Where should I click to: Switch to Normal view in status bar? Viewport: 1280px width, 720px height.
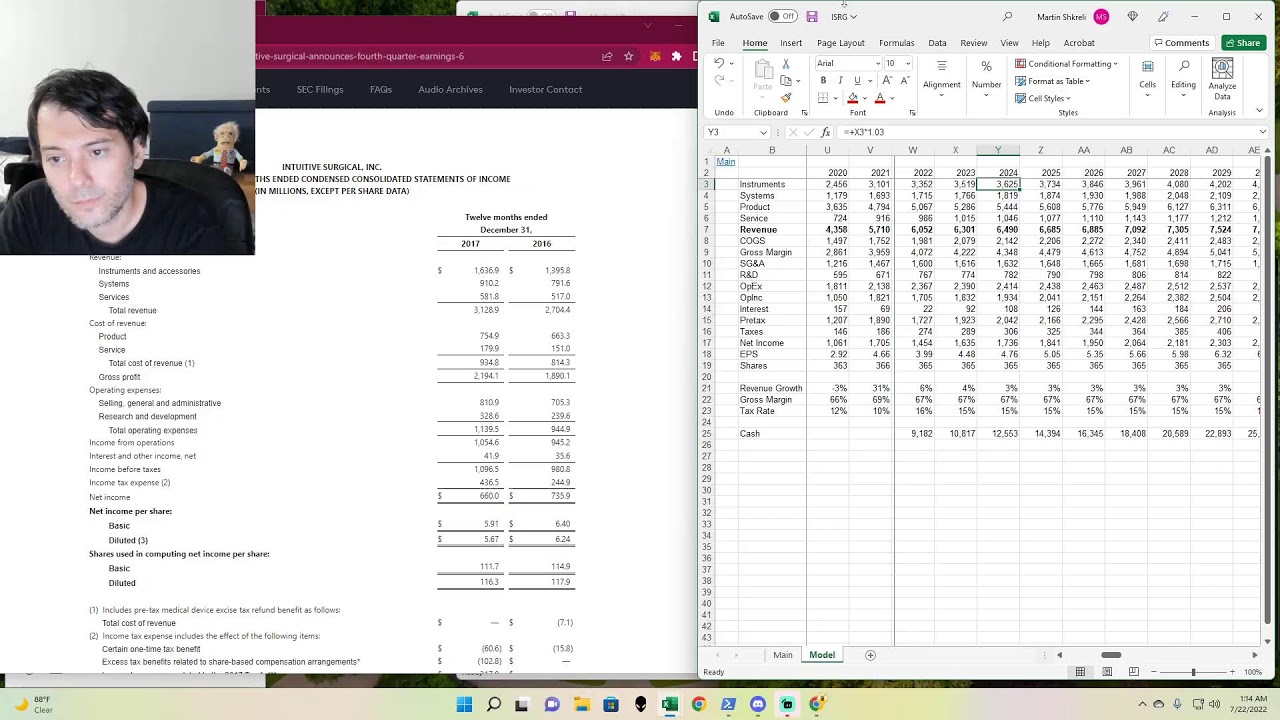(x=1080, y=672)
